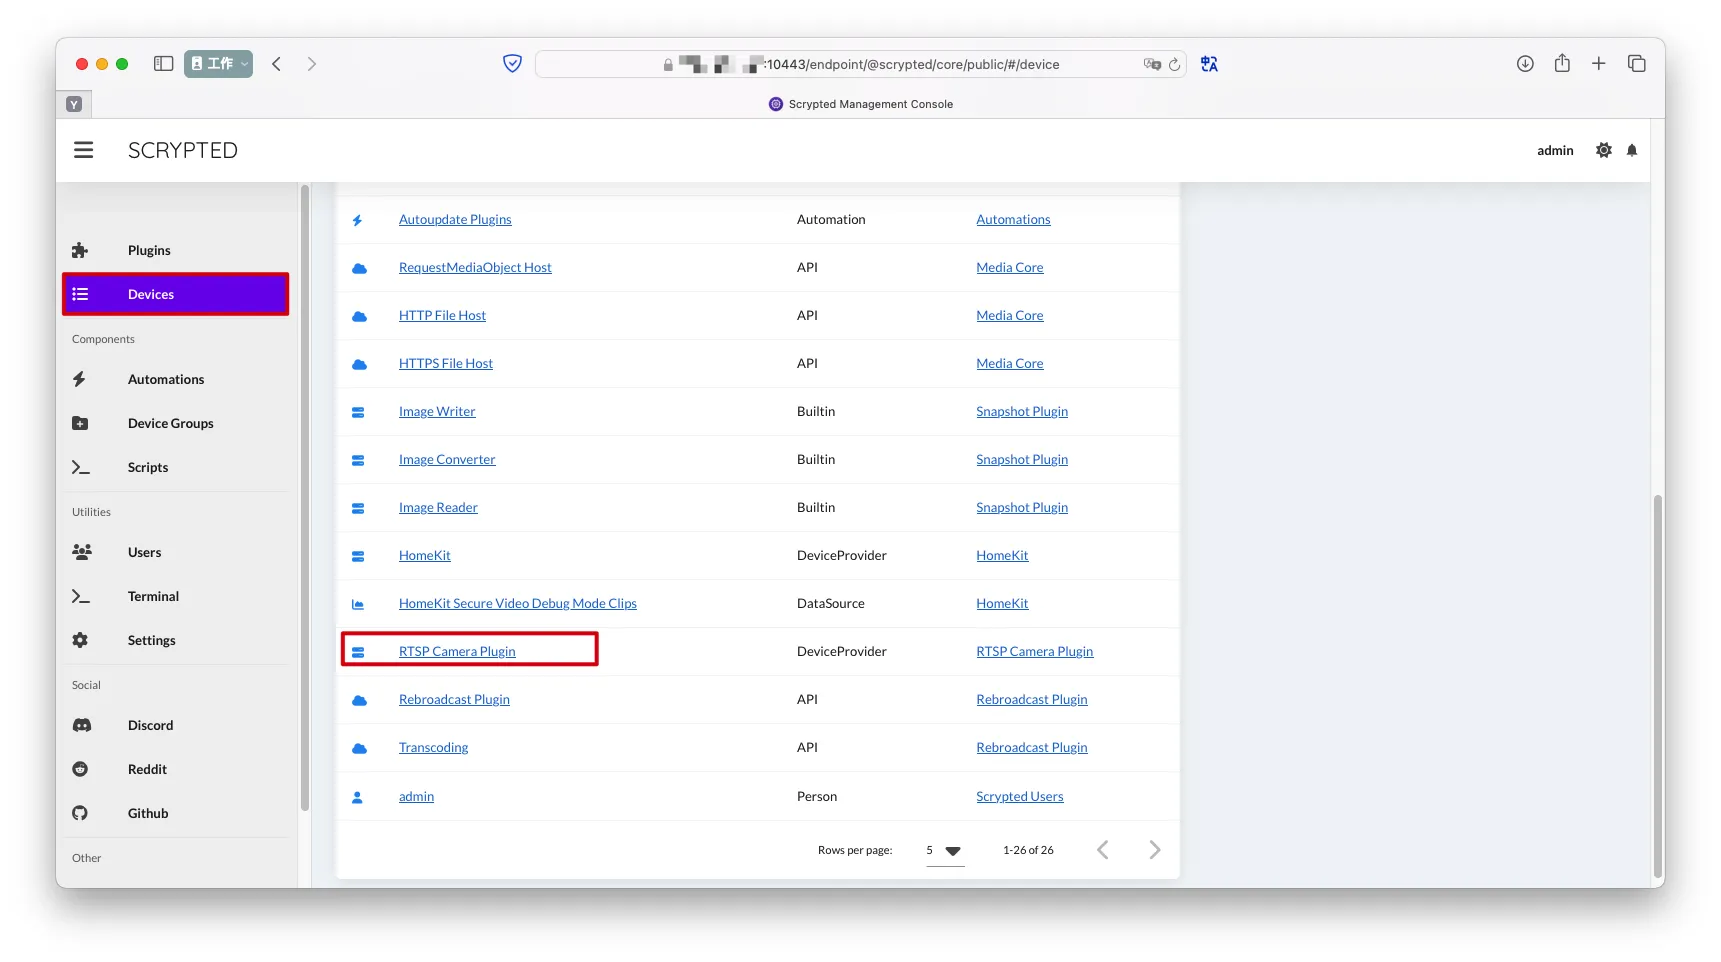Open the translate page icon
1721x962 pixels.
[1209, 64]
